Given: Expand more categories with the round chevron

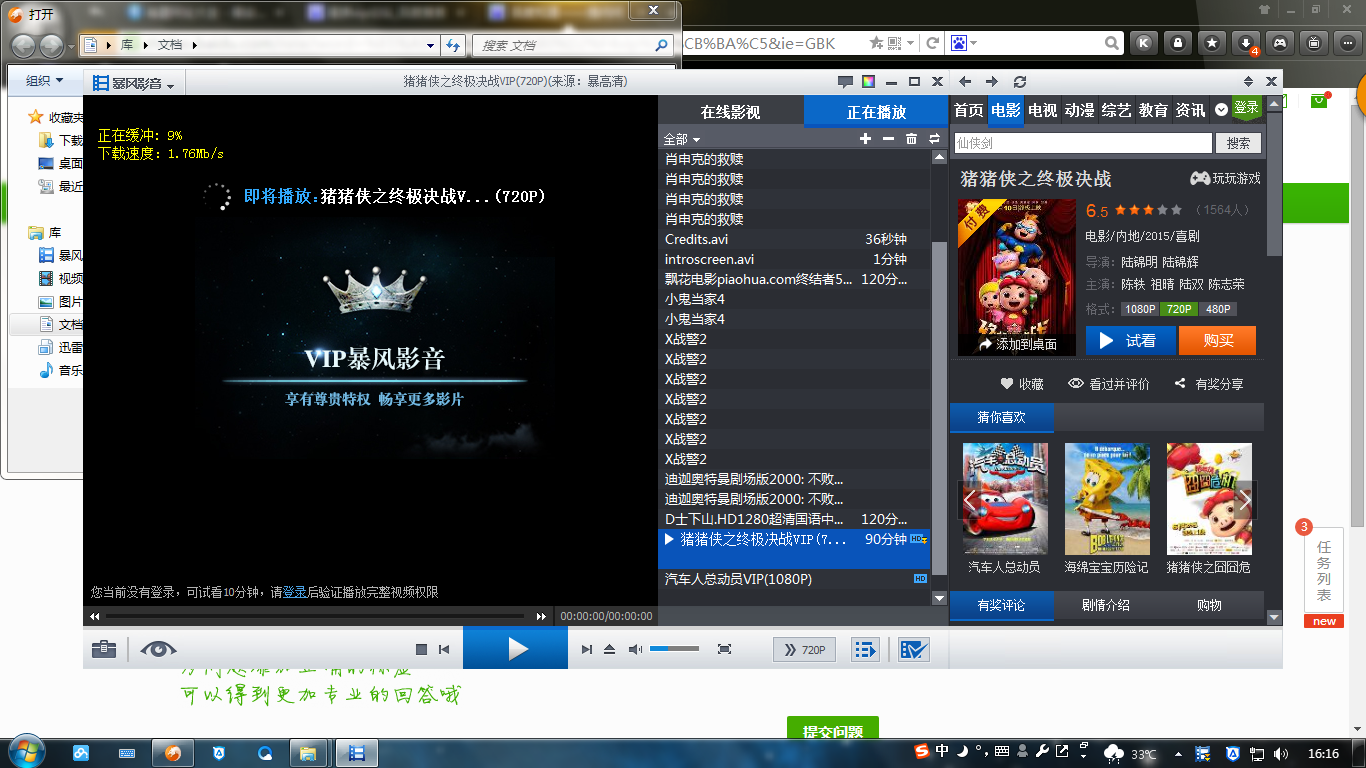Looking at the screenshot, I should click(x=1221, y=110).
